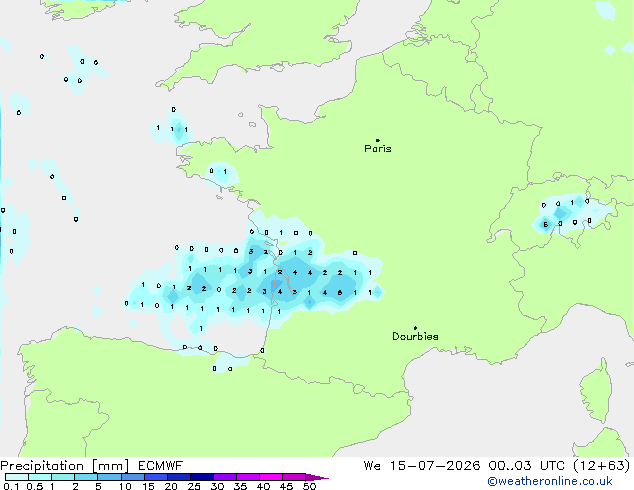Click the '0.1' legend scale value

pyautogui.click(x=11, y=486)
